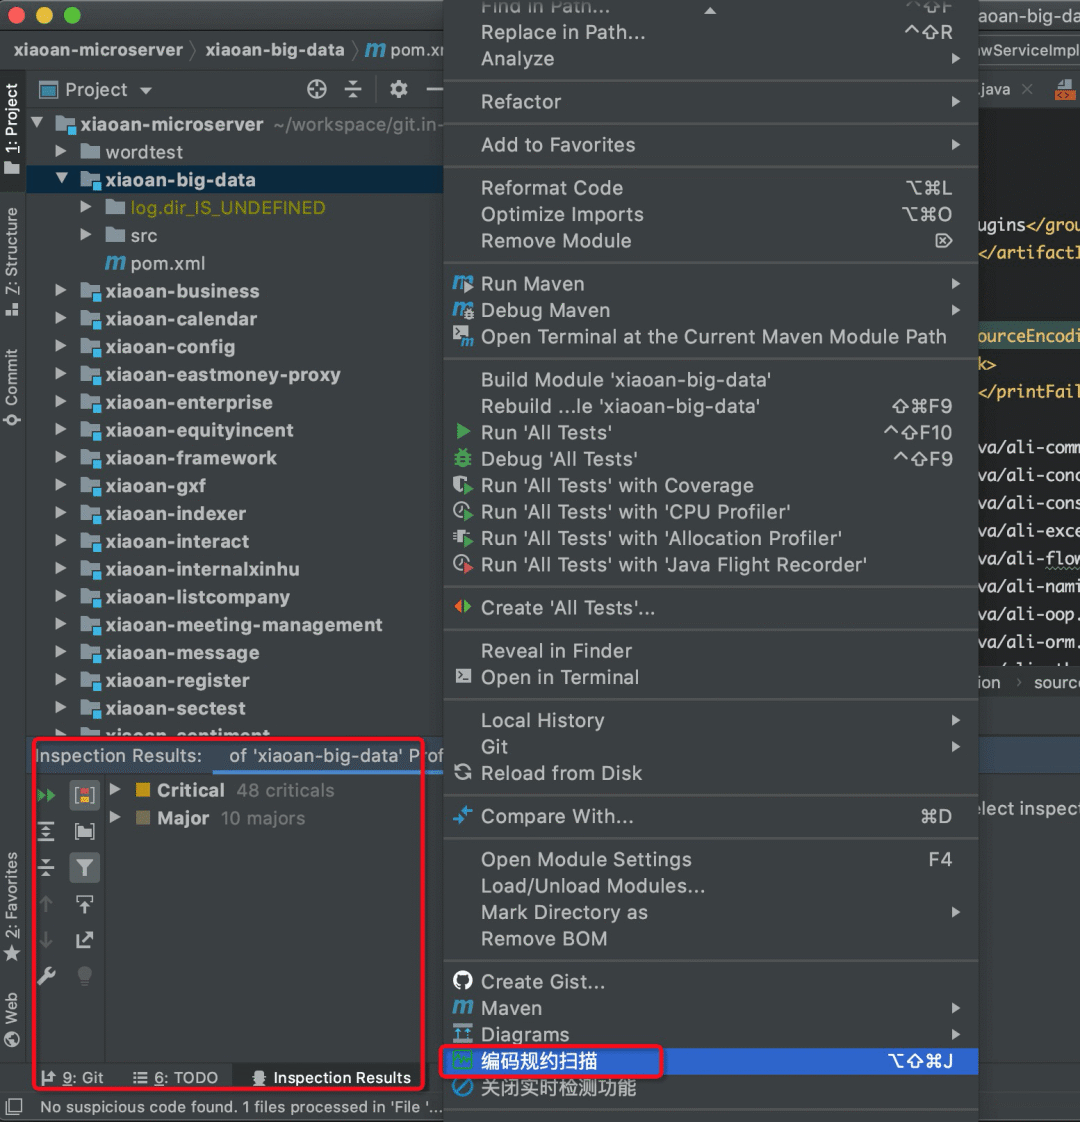Expand the xiaoan-framework module
Screen dimensions: 1080x1122
click(x=61, y=457)
